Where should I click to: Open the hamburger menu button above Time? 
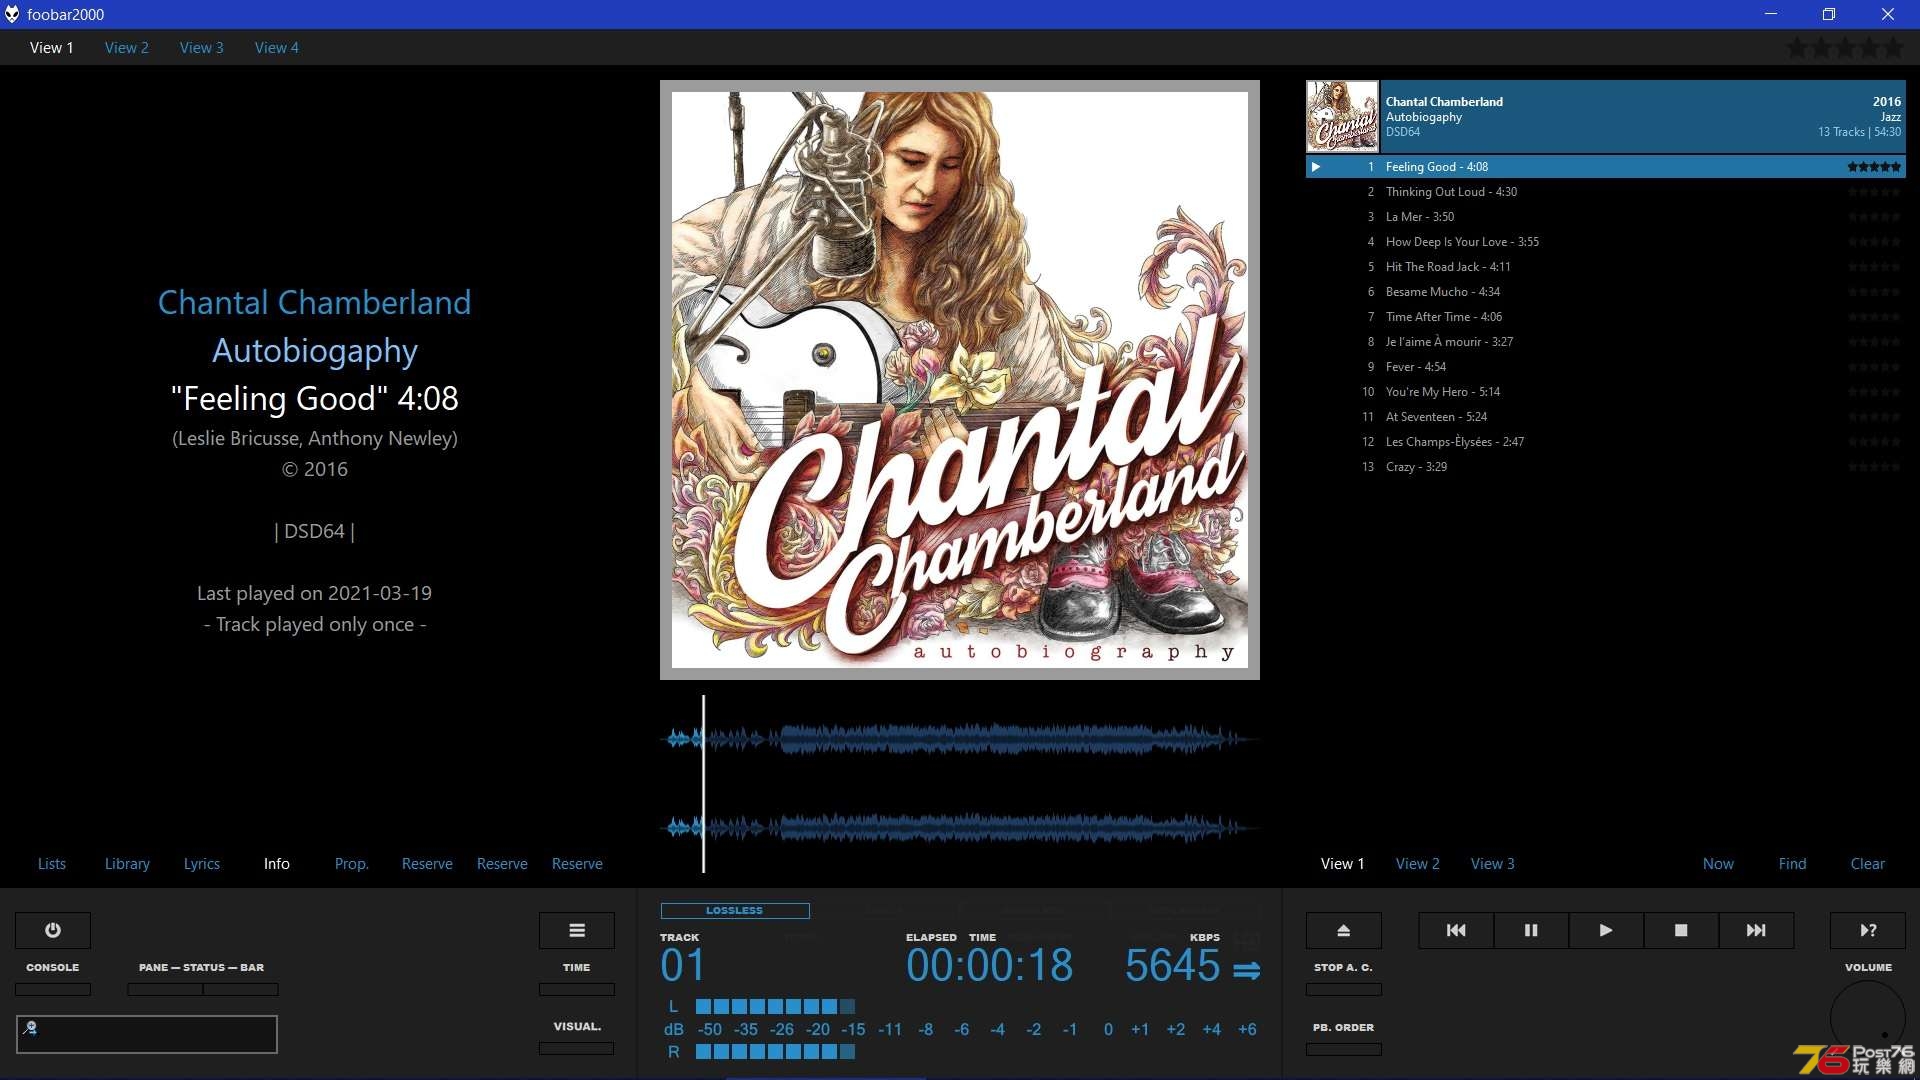pos(577,930)
